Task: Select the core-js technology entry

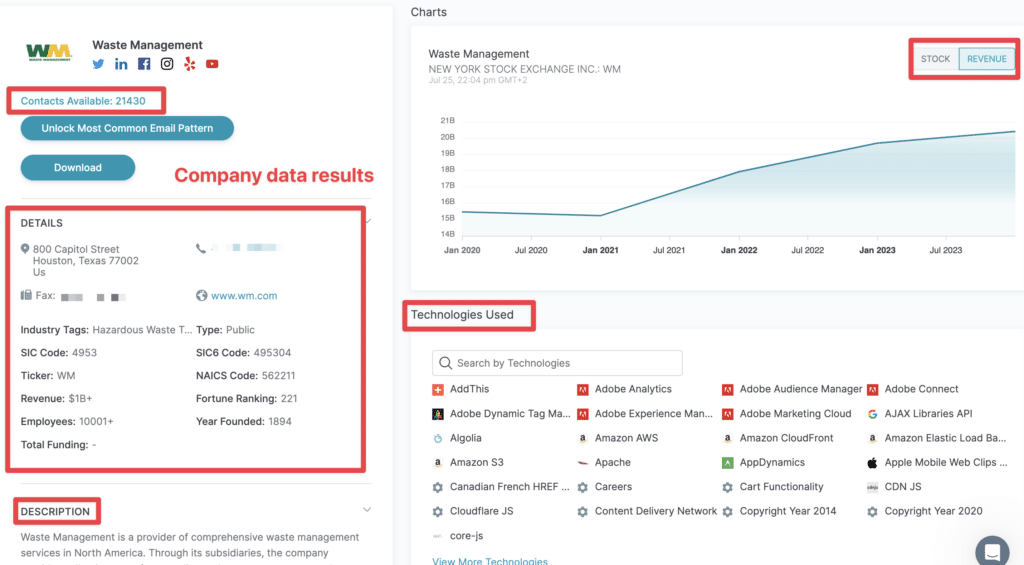Action: [x=466, y=536]
